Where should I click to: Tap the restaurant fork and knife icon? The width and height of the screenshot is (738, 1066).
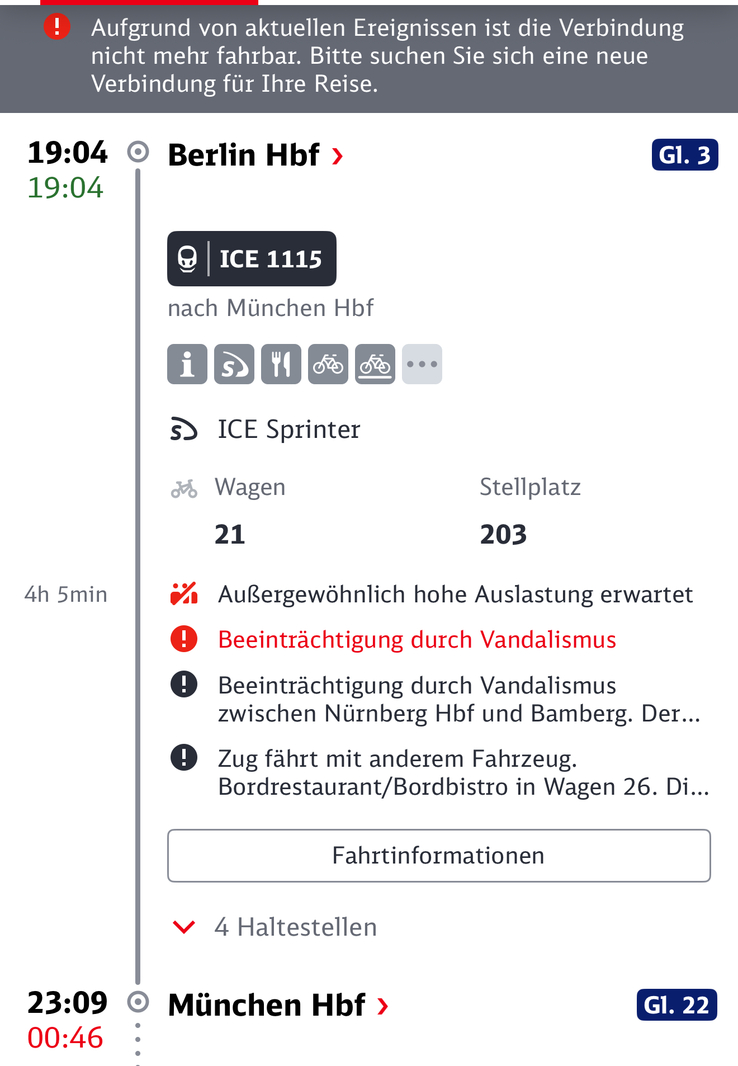[x=281, y=364]
